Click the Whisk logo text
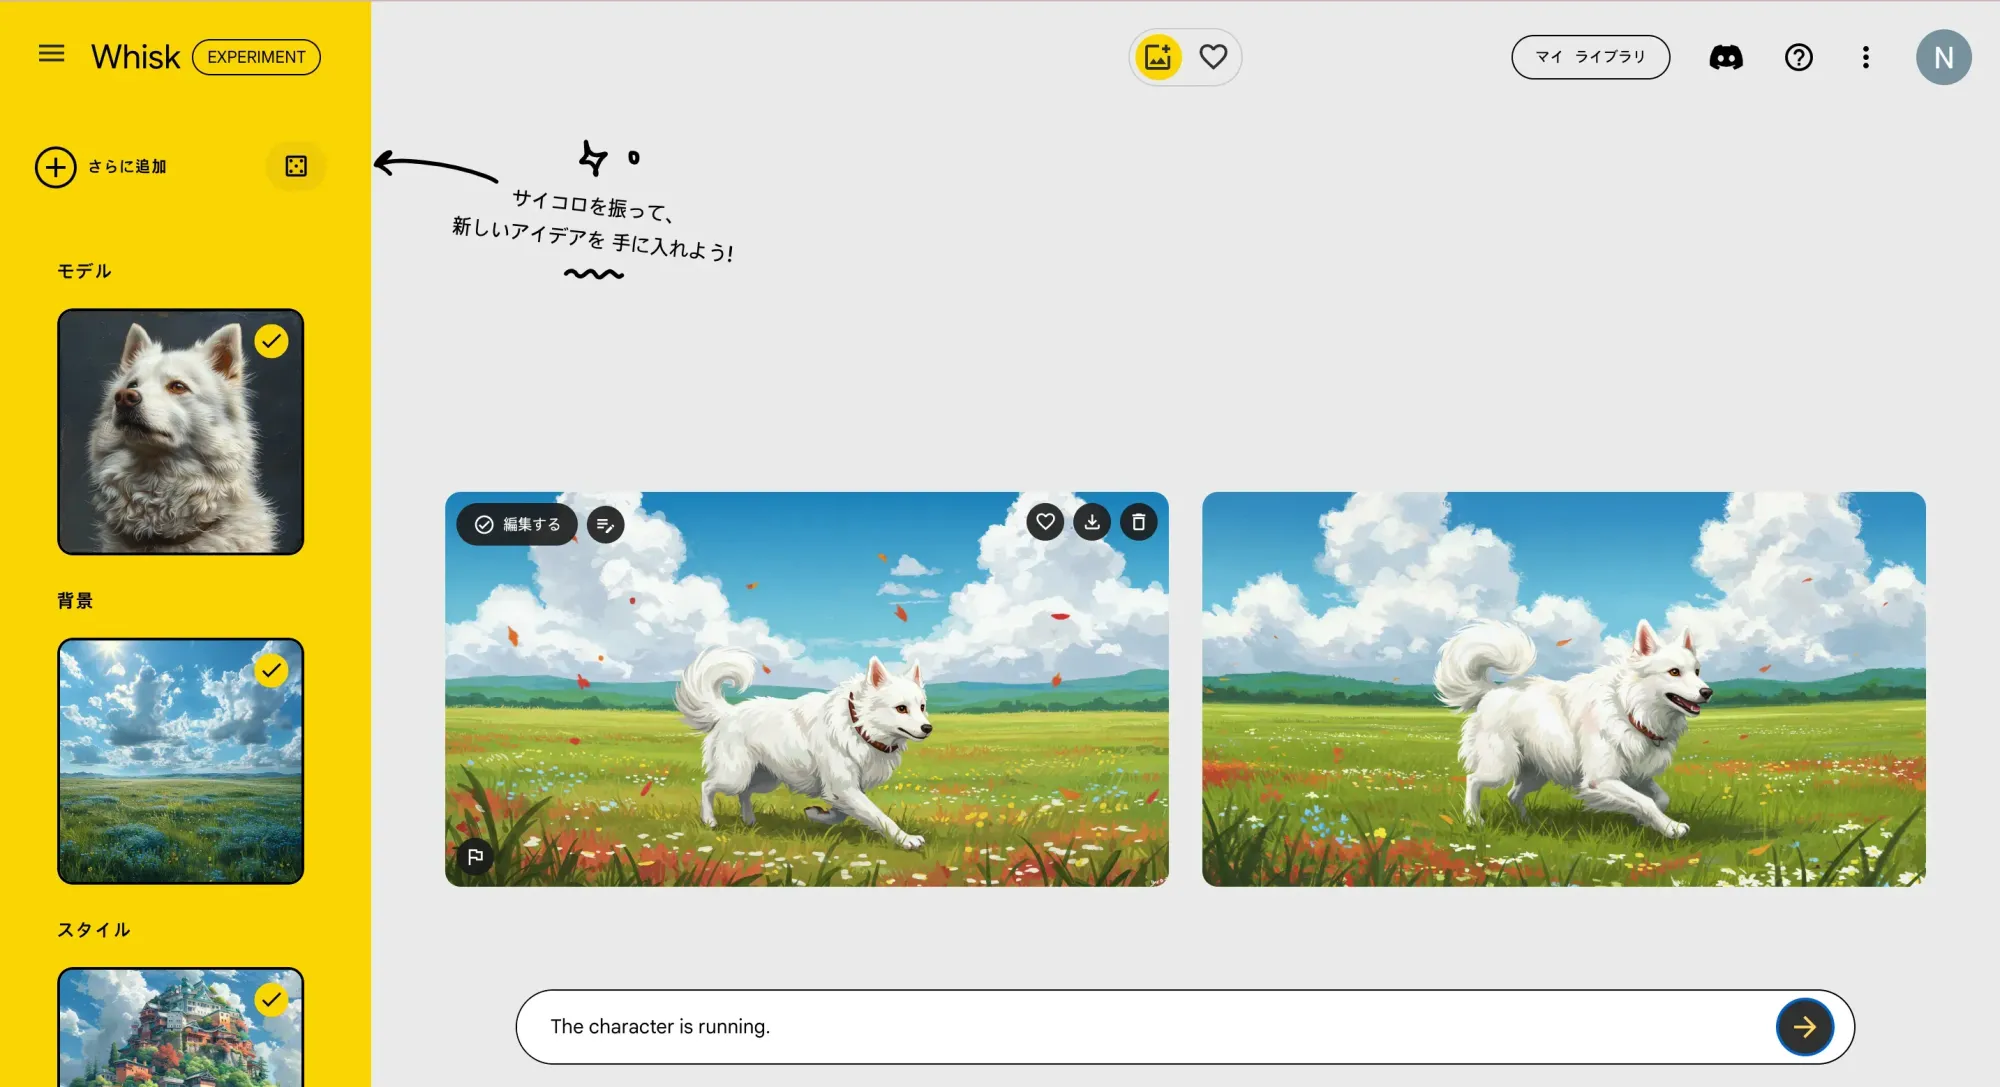The image size is (2000, 1087). click(135, 57)
